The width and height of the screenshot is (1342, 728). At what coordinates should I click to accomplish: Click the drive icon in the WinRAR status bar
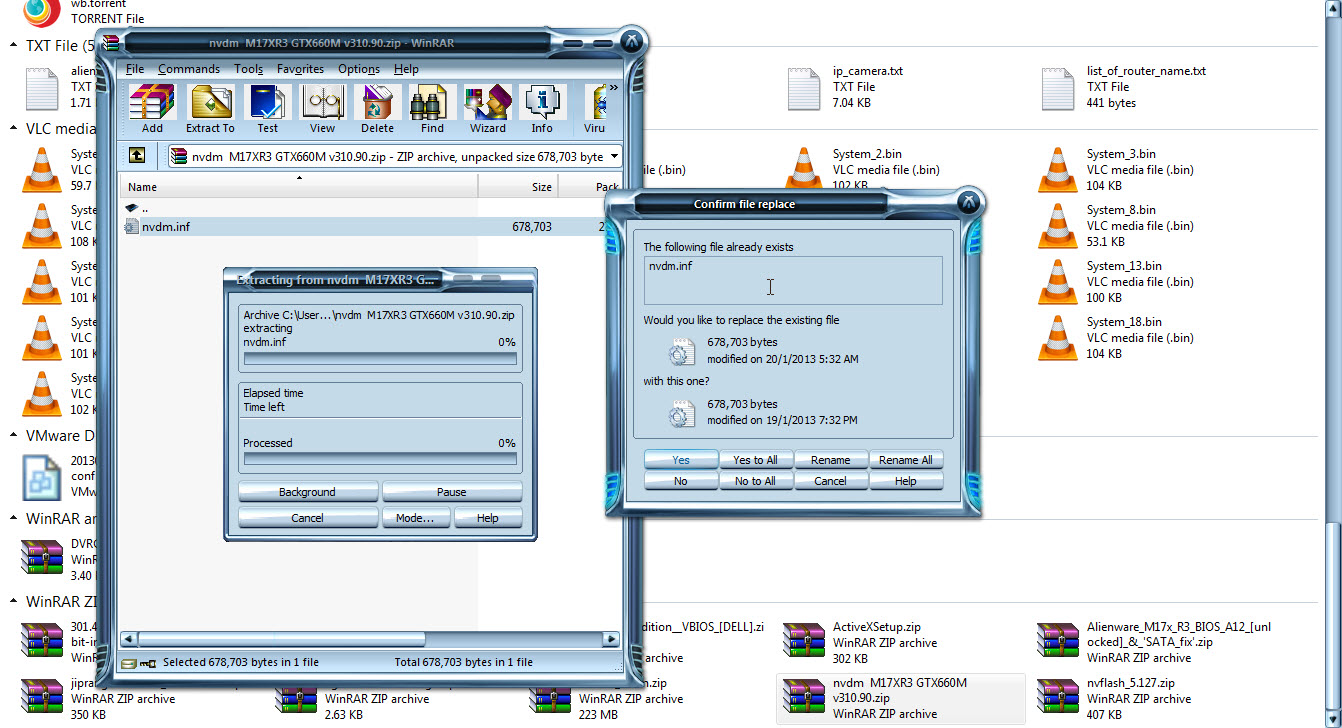point(129,662)
